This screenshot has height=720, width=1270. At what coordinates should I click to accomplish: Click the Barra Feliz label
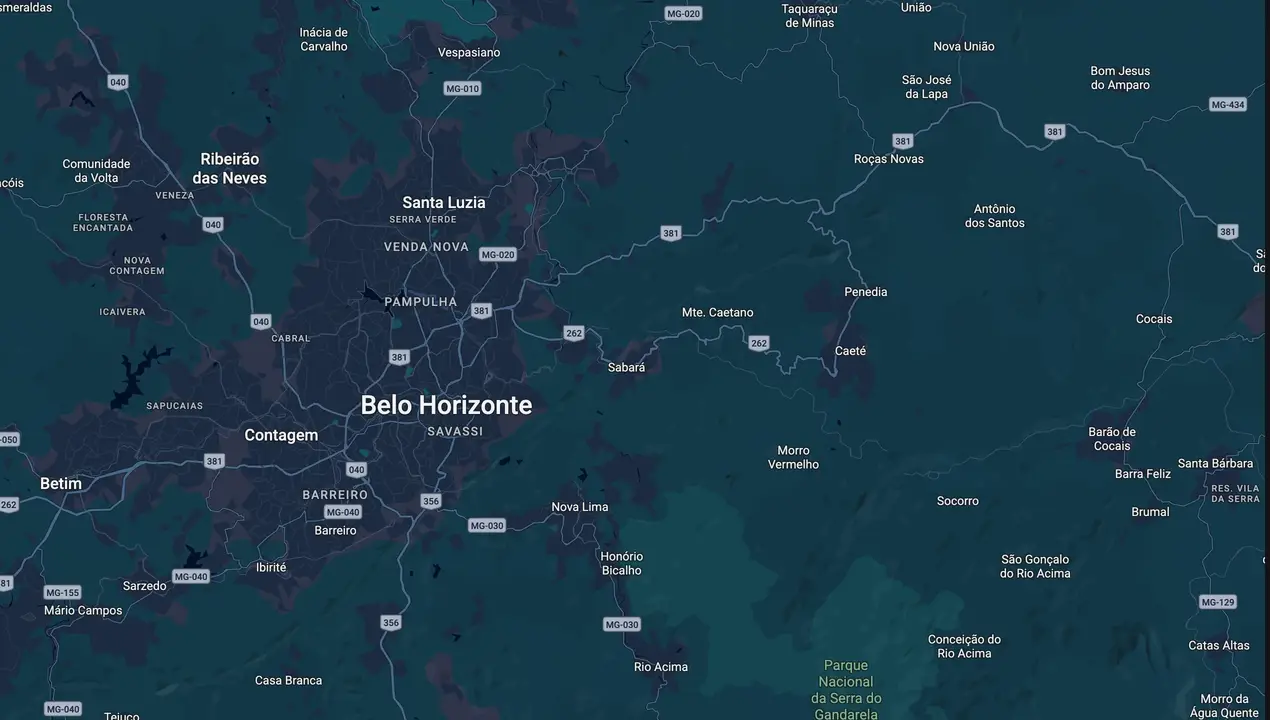pyautogui.click(x=1143, y=474)
